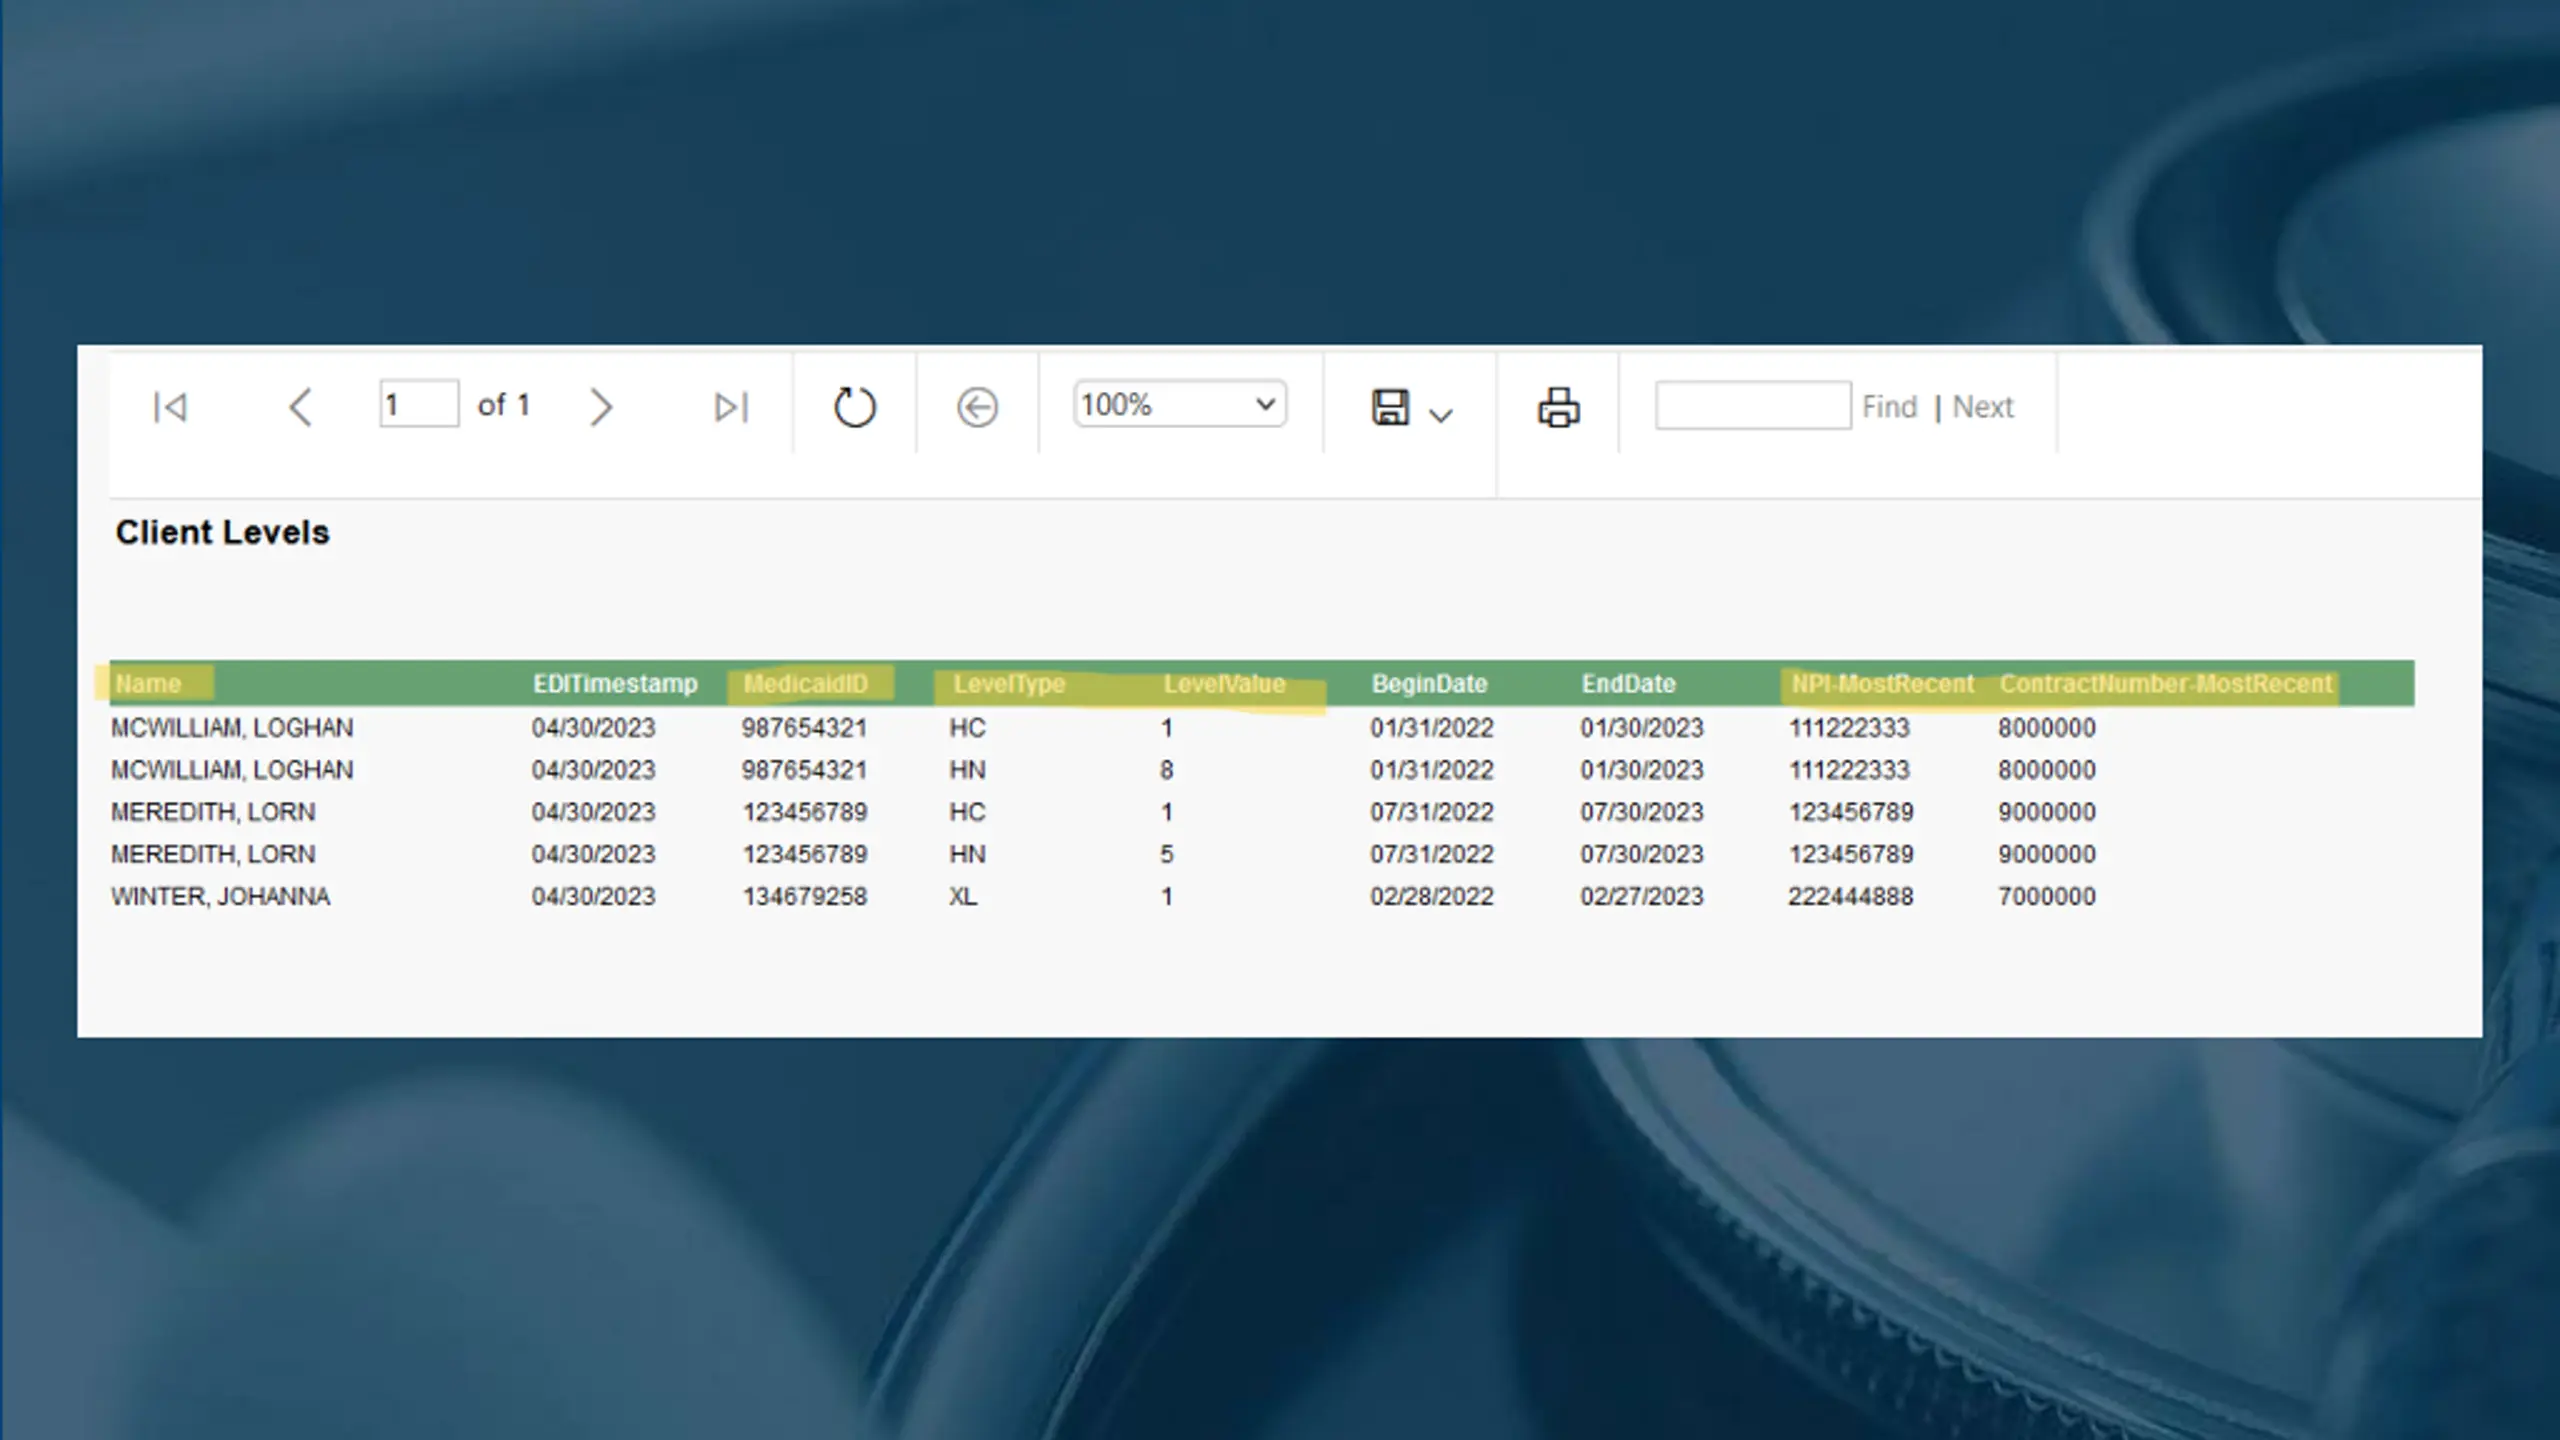Click the save/export disk icon

(1390, 407)
